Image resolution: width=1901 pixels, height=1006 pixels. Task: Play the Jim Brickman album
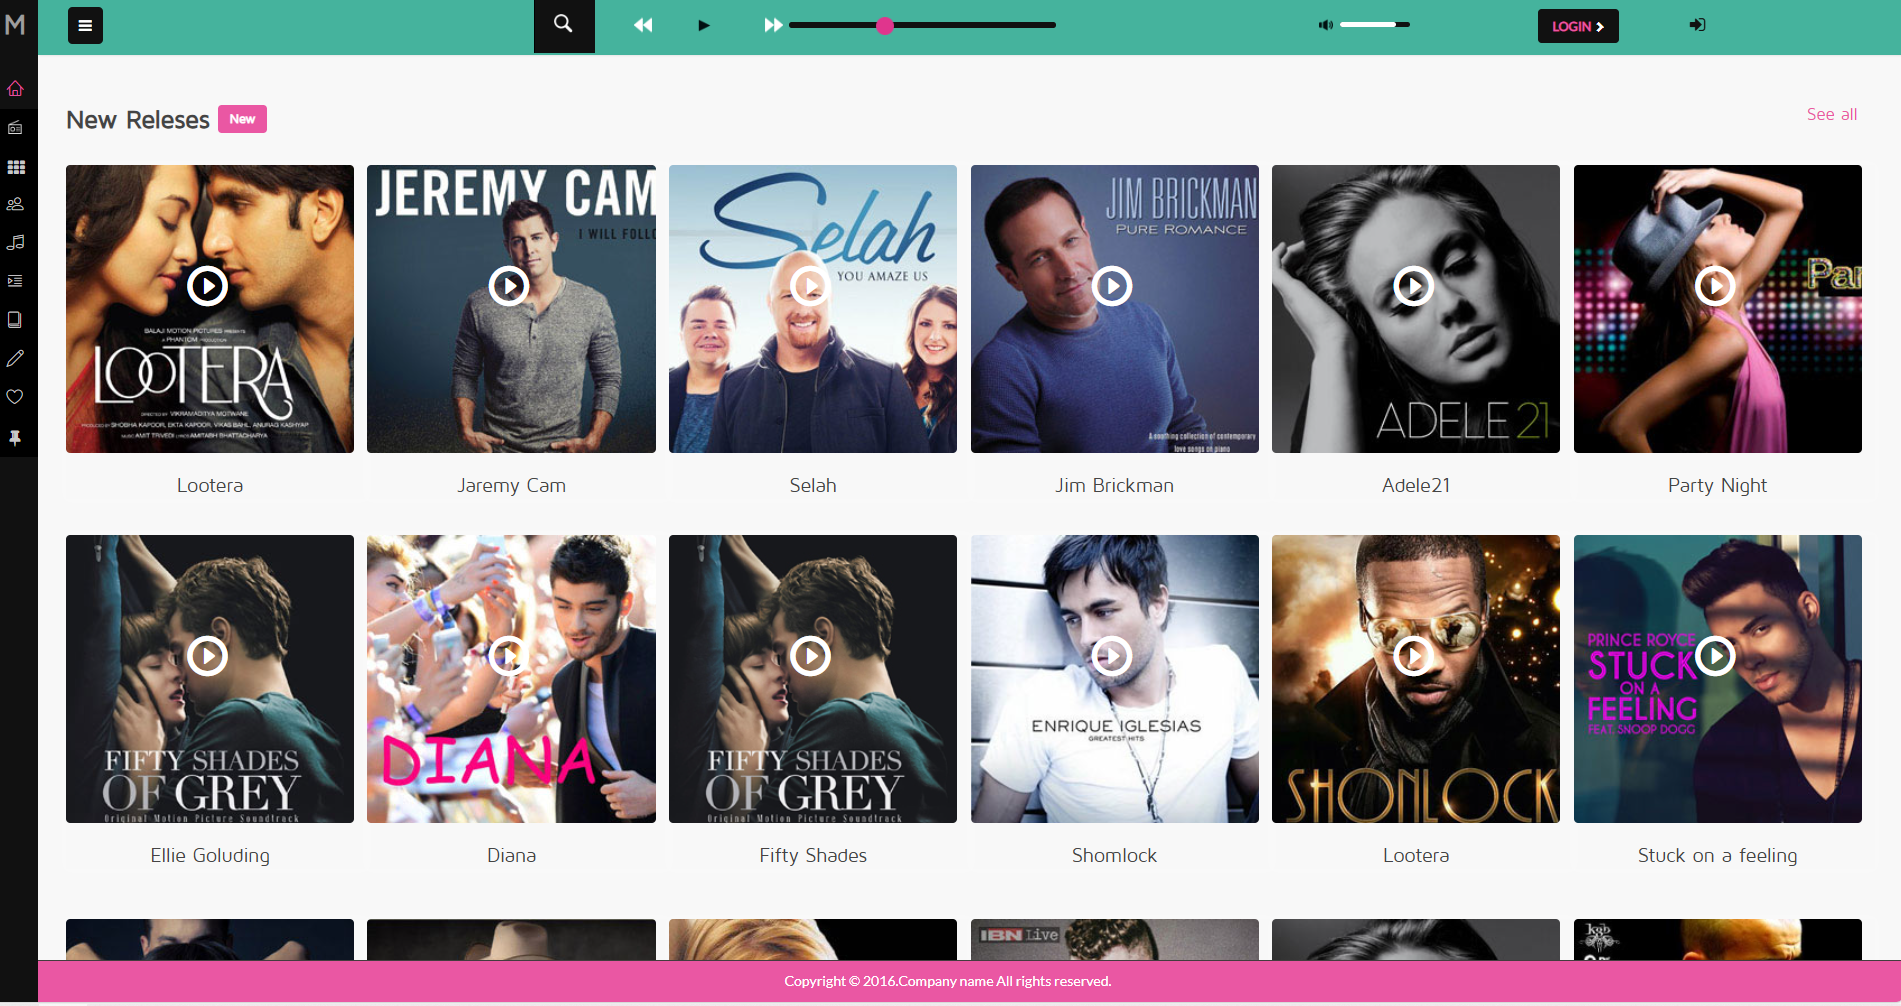pos(1112,286)
